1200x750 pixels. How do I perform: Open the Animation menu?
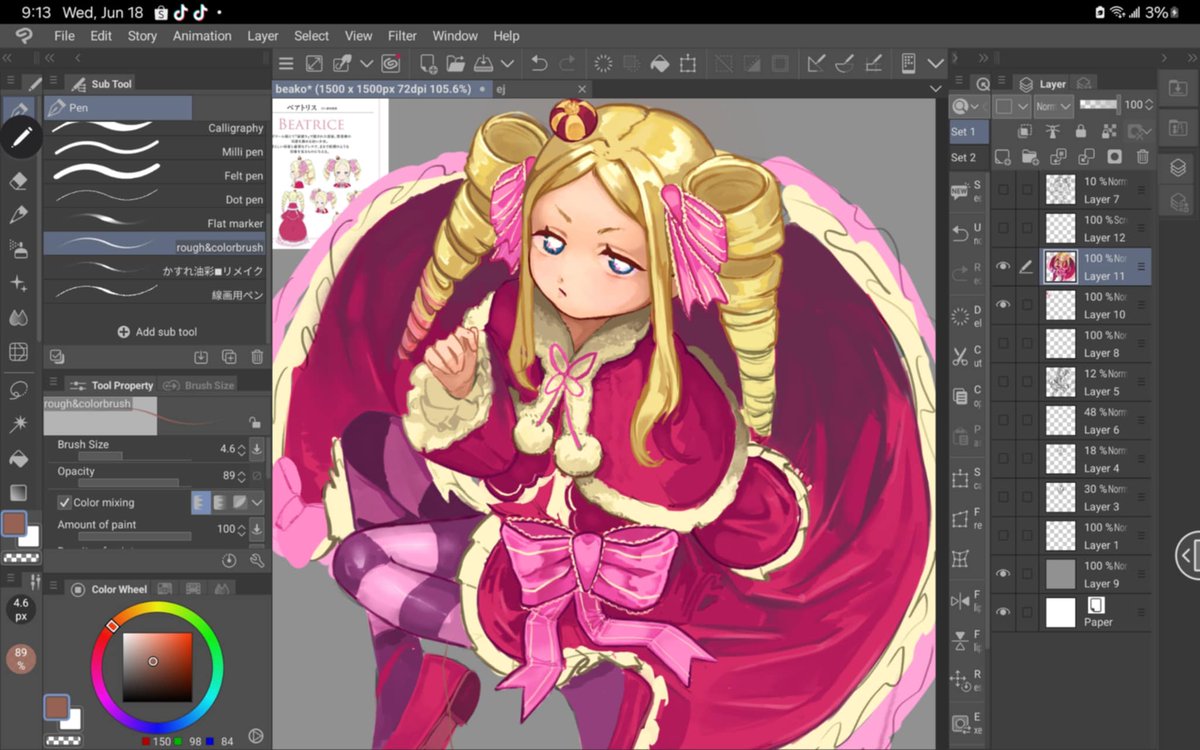pos(202,35)
